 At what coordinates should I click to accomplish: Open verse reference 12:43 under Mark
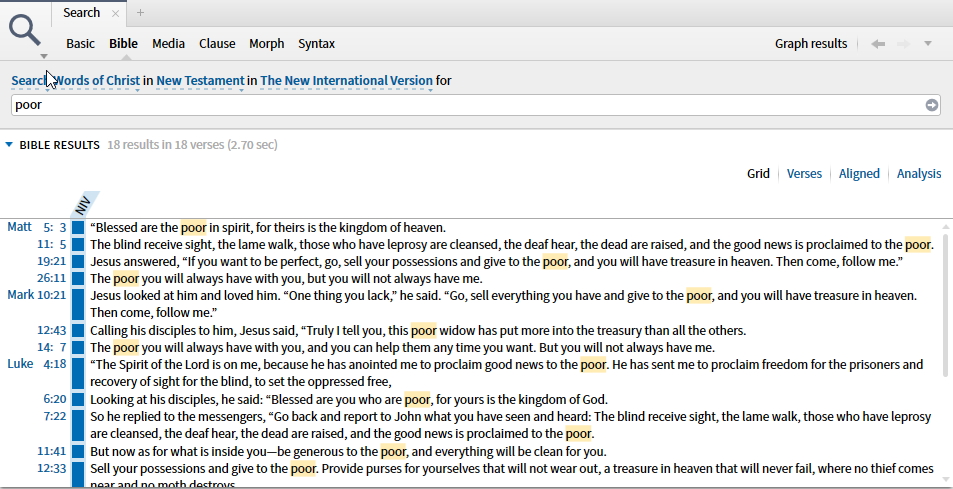(52, 330)
